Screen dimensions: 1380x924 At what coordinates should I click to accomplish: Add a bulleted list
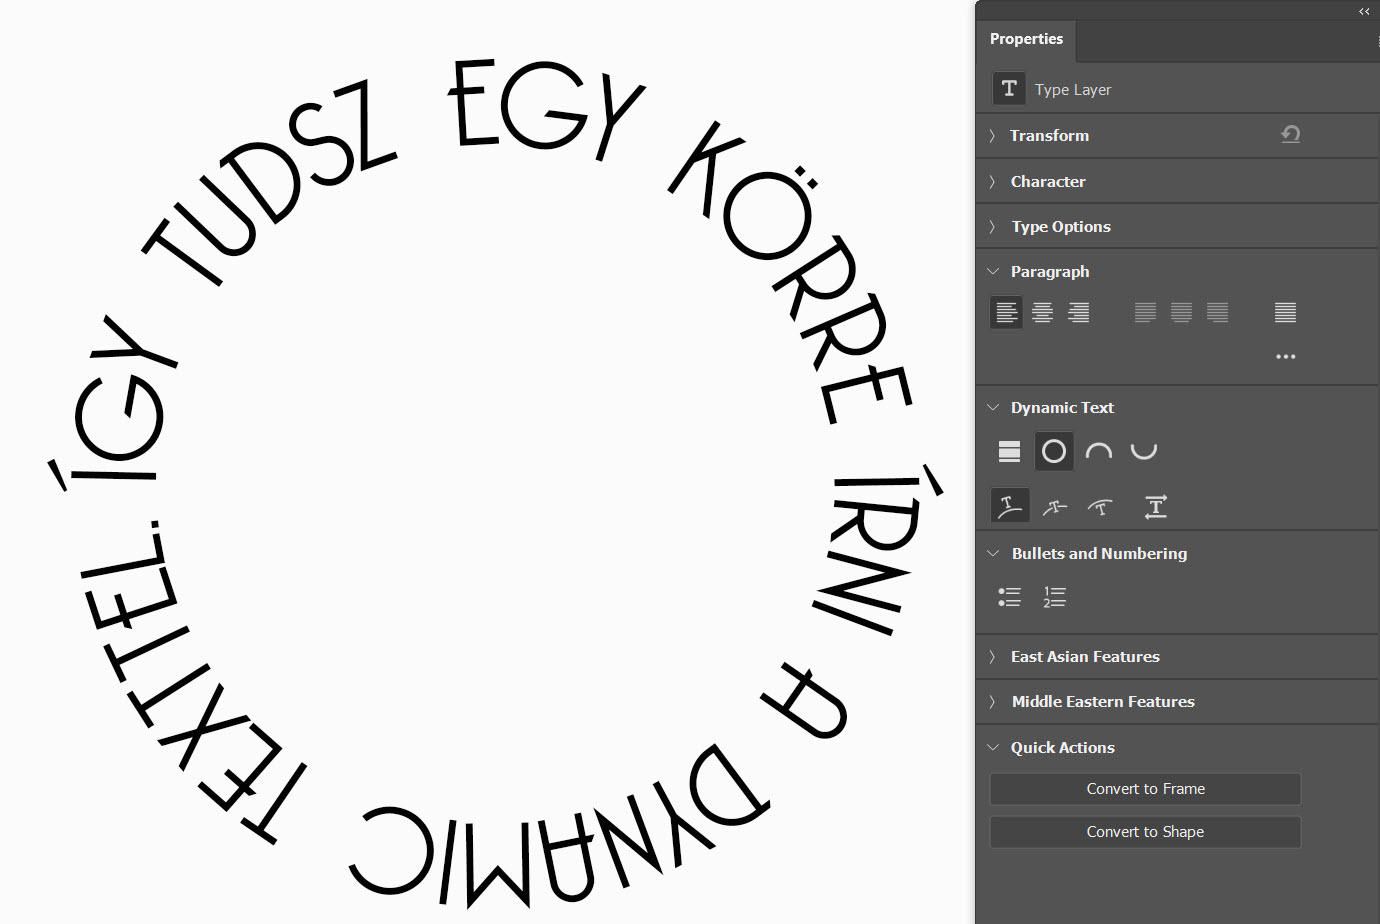point(1009,597)
